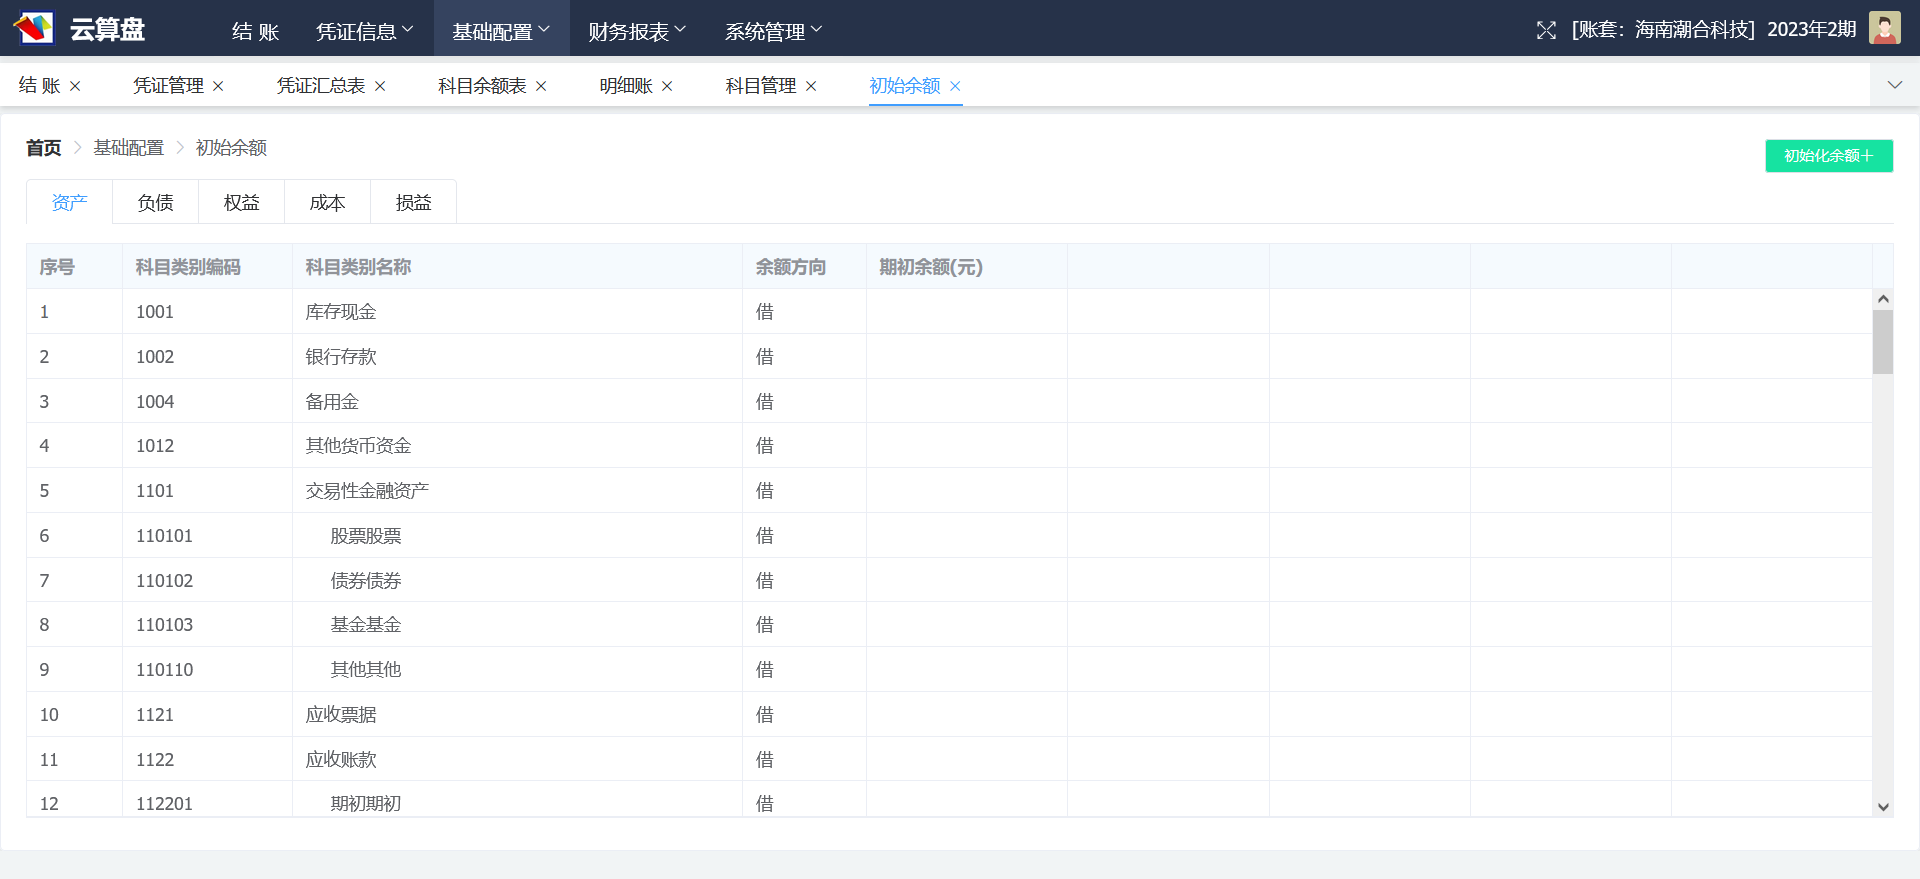
Task: Open the user avatar profile
Action: pyautogui.click(x=1884, y=28)
